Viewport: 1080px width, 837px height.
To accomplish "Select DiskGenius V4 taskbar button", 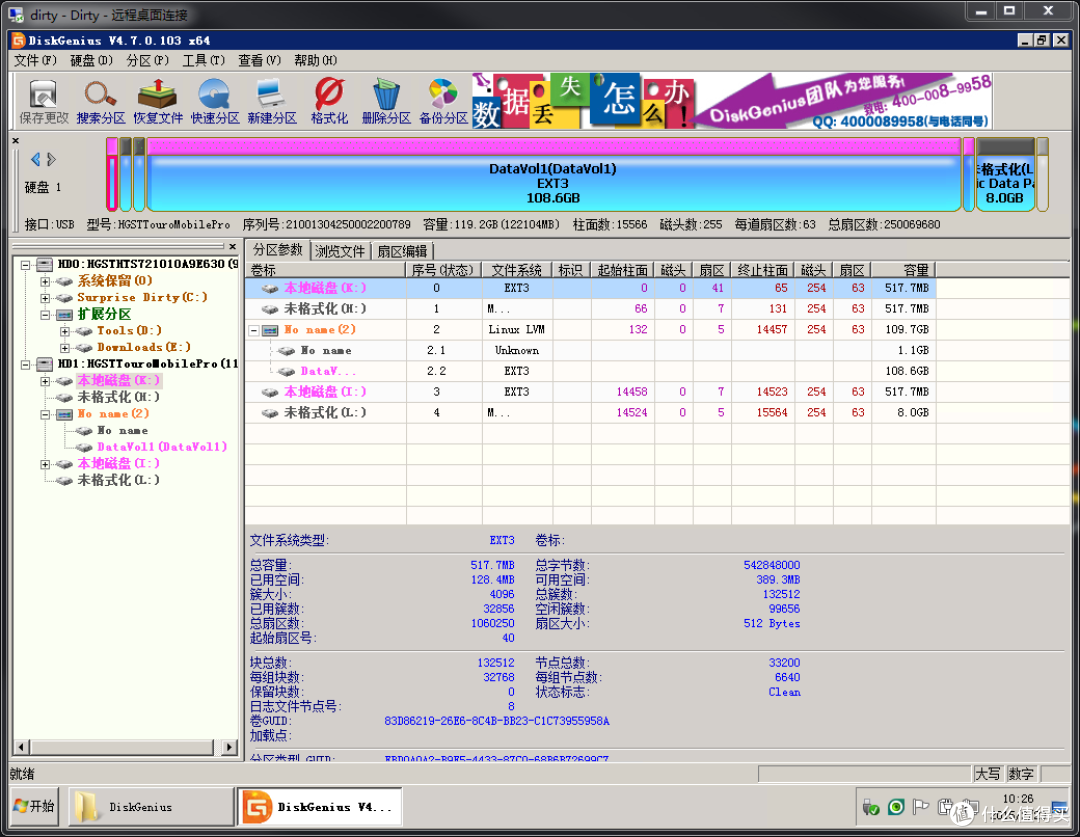I will [x=320, y=806].
